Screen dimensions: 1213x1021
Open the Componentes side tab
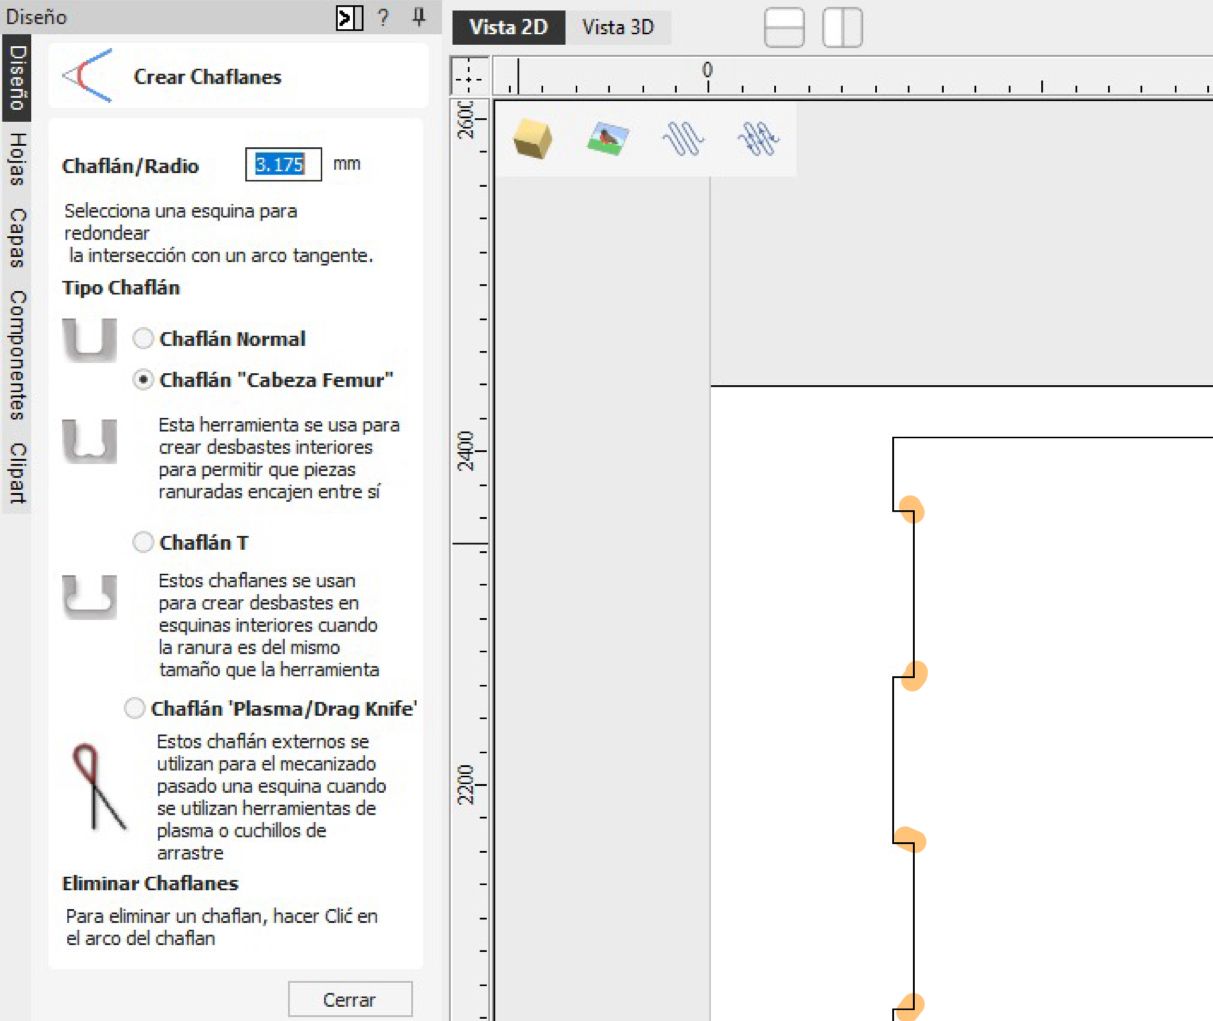tap(16, 355)
